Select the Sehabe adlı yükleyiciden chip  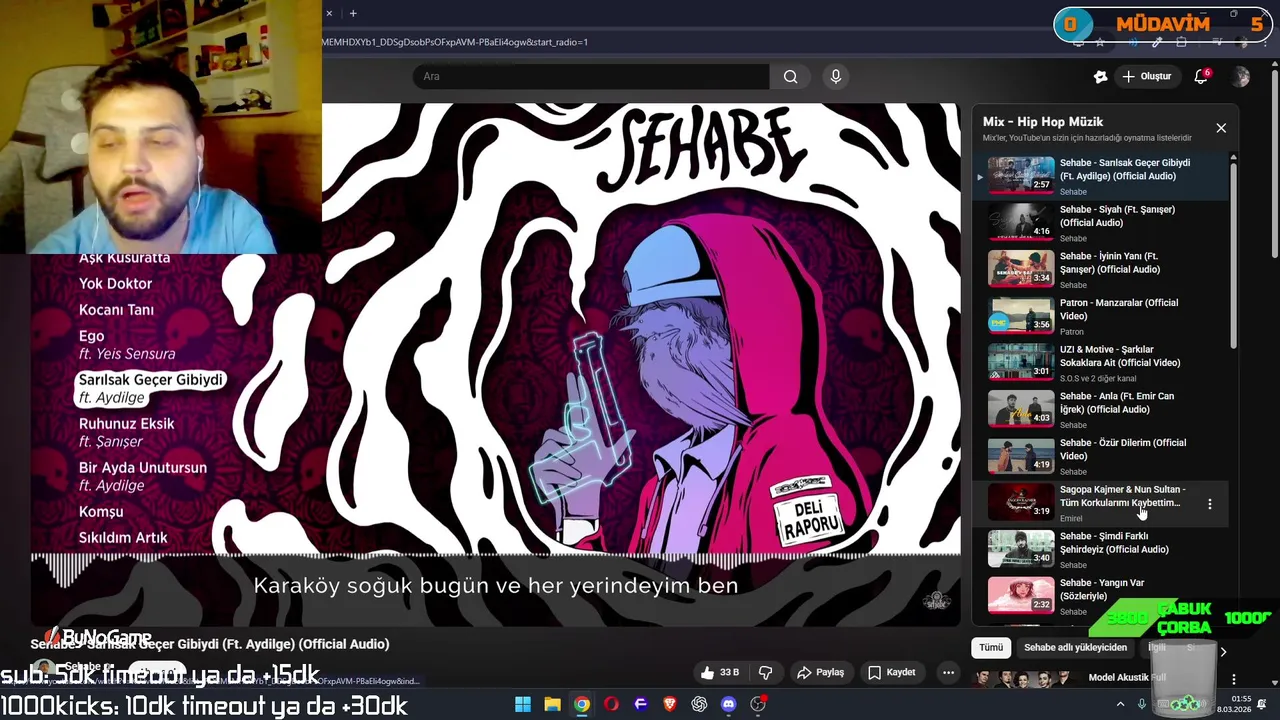pyautogui.click(x=1075, y=647)
